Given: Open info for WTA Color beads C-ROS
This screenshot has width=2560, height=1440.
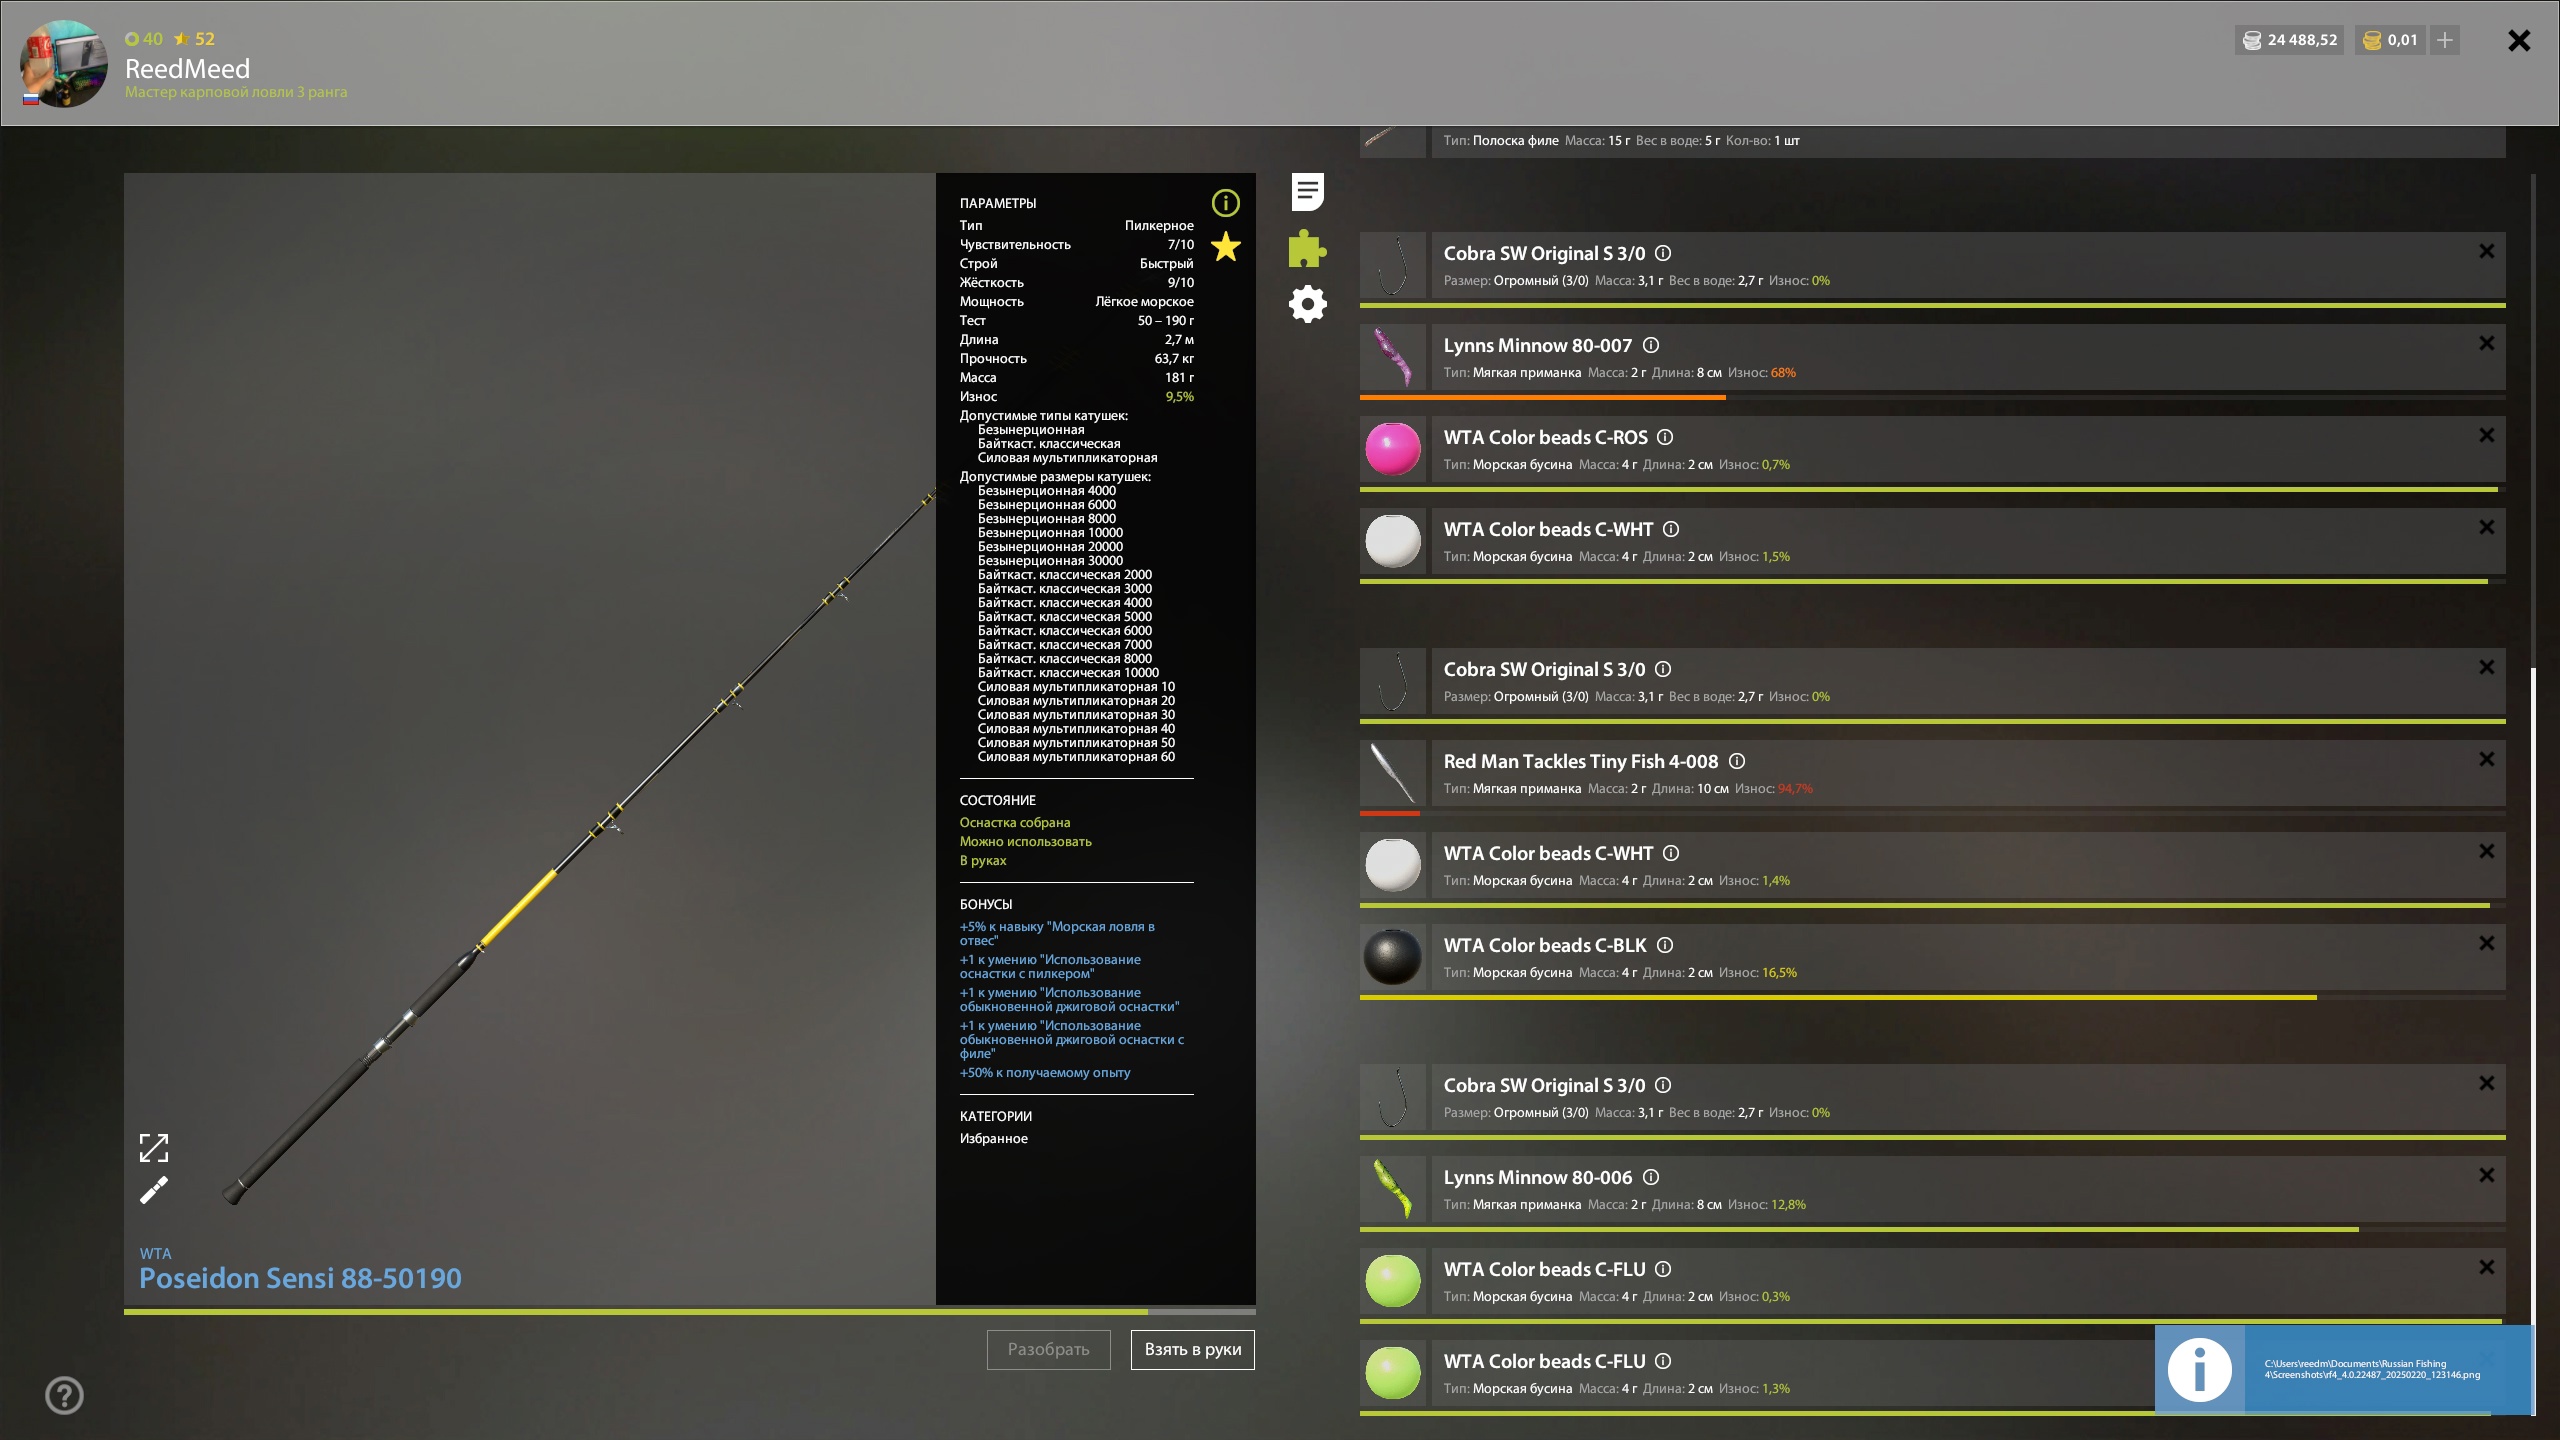Looking at the screenshot, I should pyautogui.click(x=1665, y=438).
